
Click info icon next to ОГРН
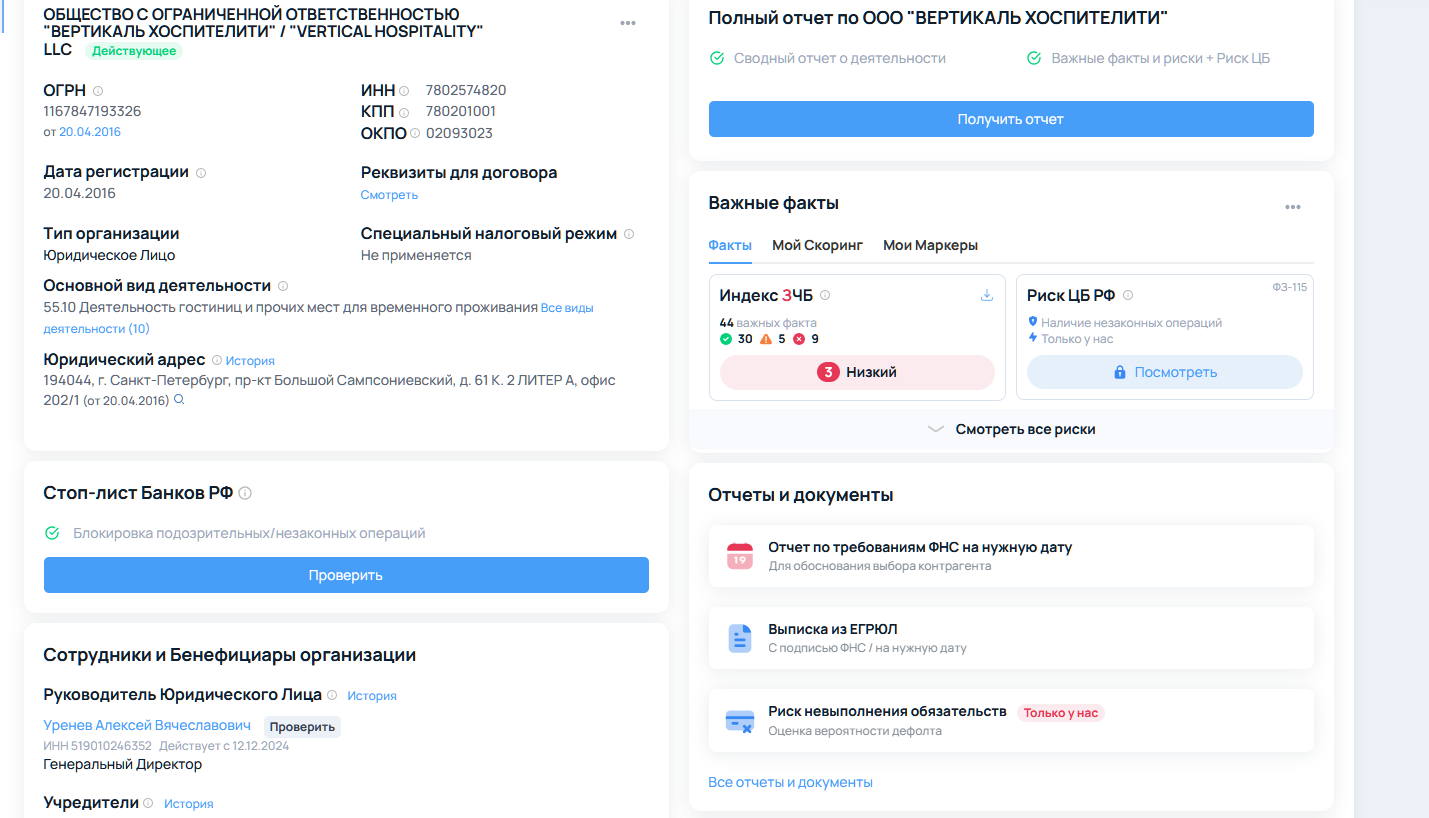click(x=98, y=90)
